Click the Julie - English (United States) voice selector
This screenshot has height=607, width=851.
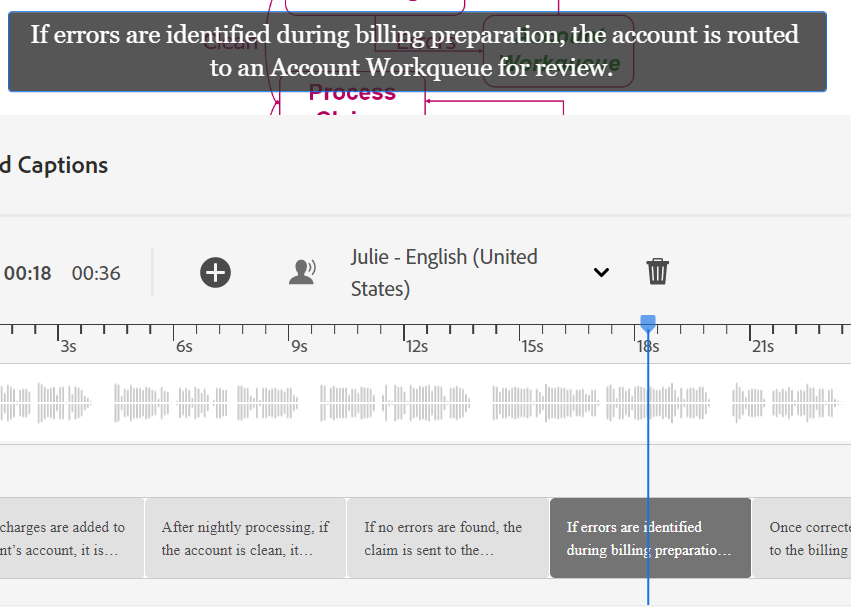(x=445, y=271)
